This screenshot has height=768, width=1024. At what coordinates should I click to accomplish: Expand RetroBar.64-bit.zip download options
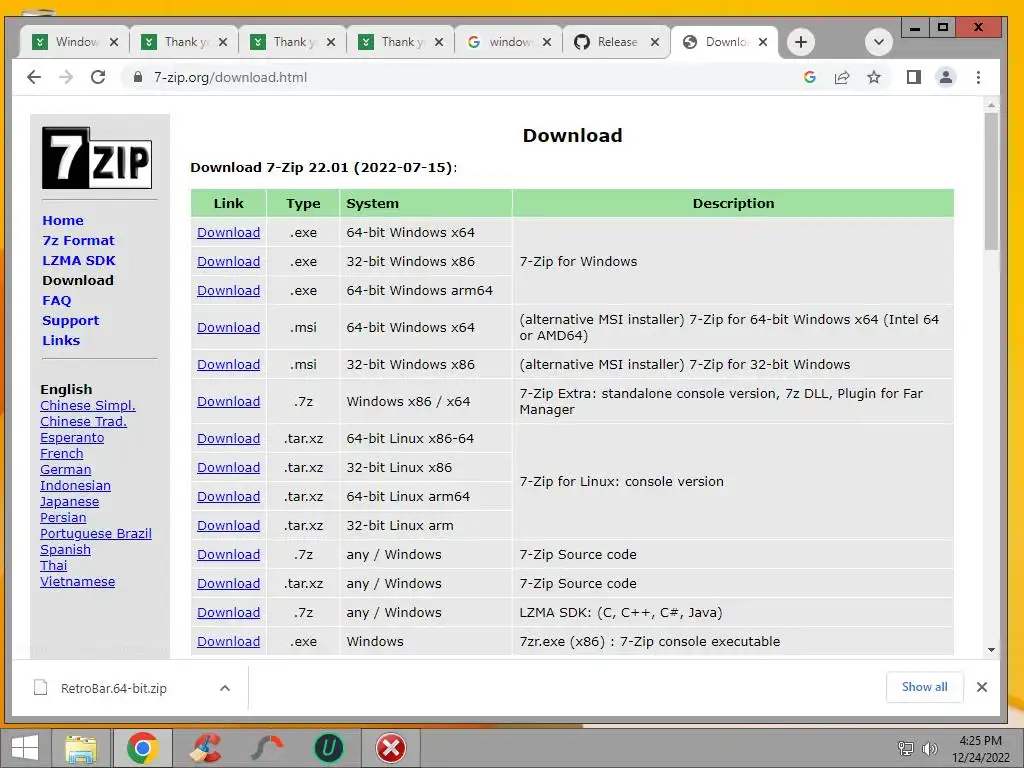pyautogui.click(x=225, y=688)
